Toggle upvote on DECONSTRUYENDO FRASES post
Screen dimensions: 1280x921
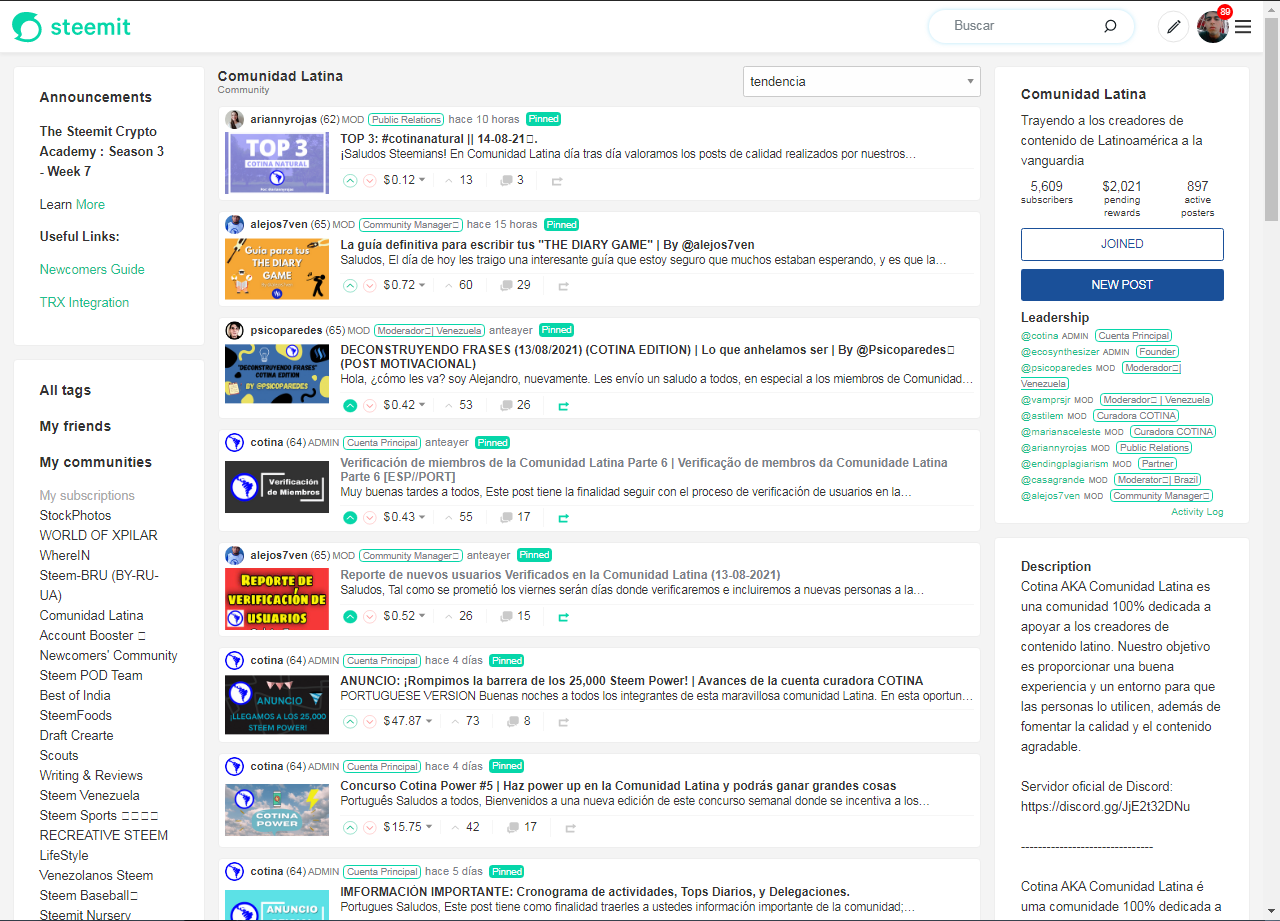pos(350,405)
